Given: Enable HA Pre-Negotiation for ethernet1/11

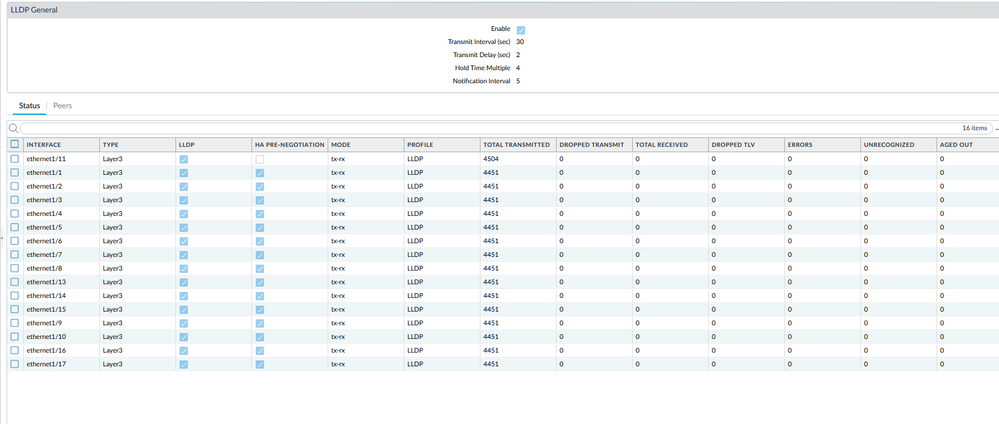Looking at the screenshot, I should click(260, 159).
